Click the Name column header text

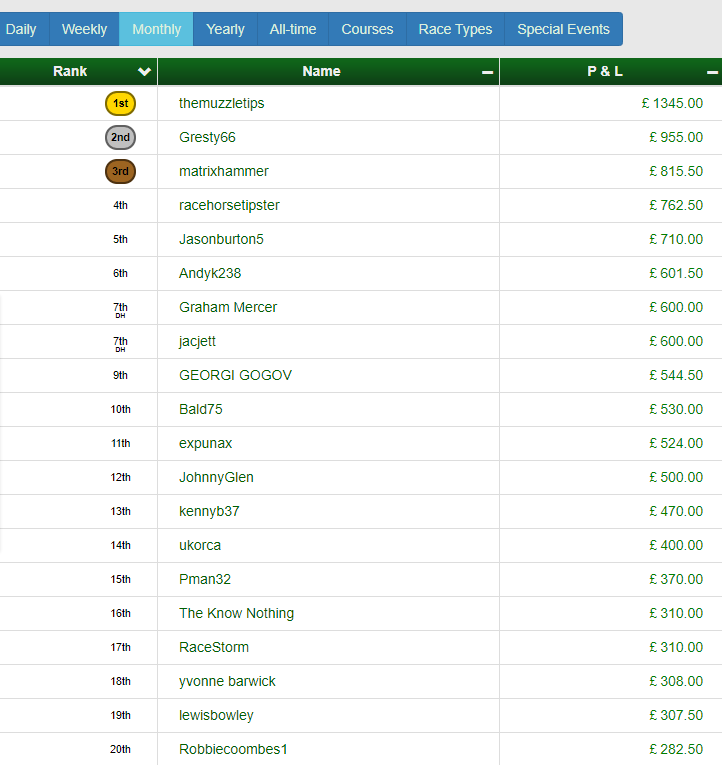point(321,71)
